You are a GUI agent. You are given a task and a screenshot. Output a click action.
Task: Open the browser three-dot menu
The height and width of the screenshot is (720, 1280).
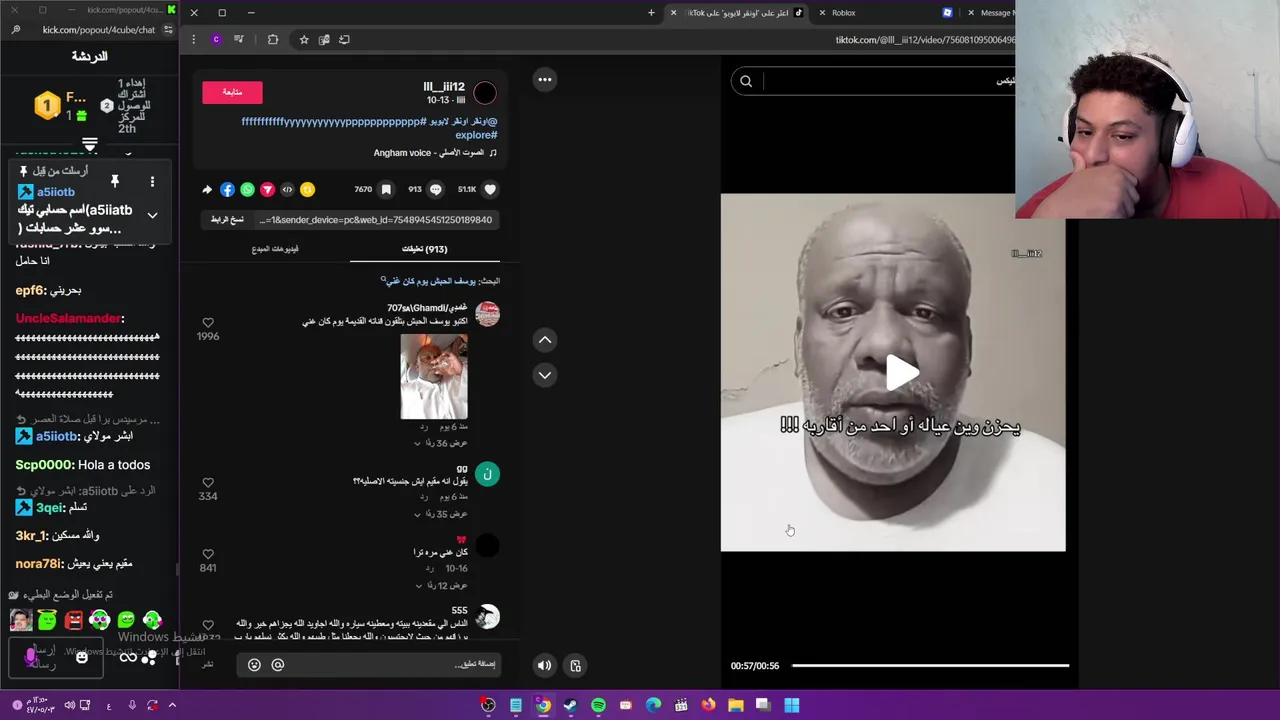click(194, 39)
